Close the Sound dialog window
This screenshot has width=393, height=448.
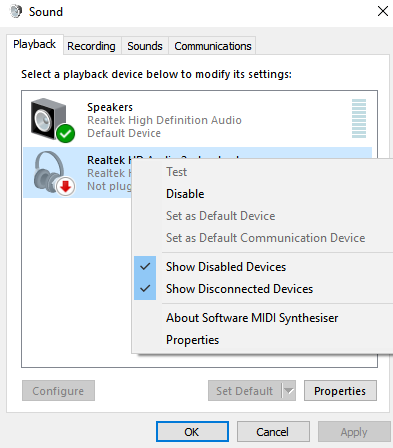383,11
